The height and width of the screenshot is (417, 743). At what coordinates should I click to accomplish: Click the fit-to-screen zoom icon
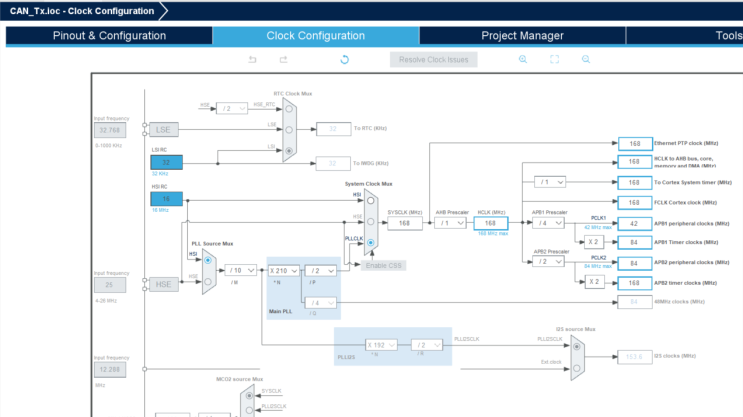(x=554, y=59)
